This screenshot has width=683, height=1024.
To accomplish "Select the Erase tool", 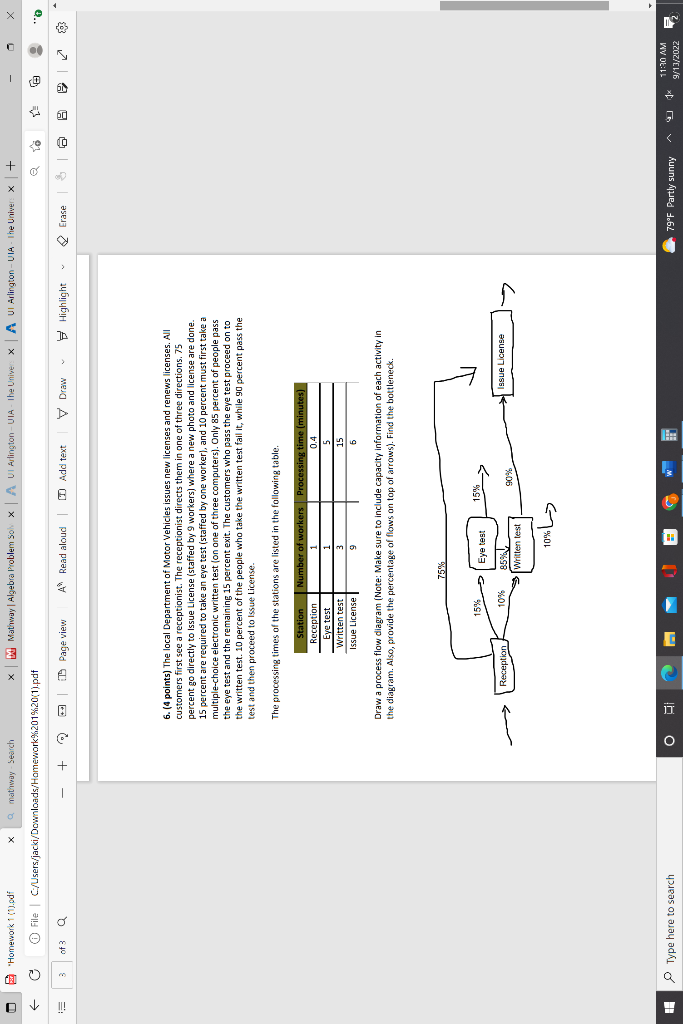I will (x=62, y=226).
